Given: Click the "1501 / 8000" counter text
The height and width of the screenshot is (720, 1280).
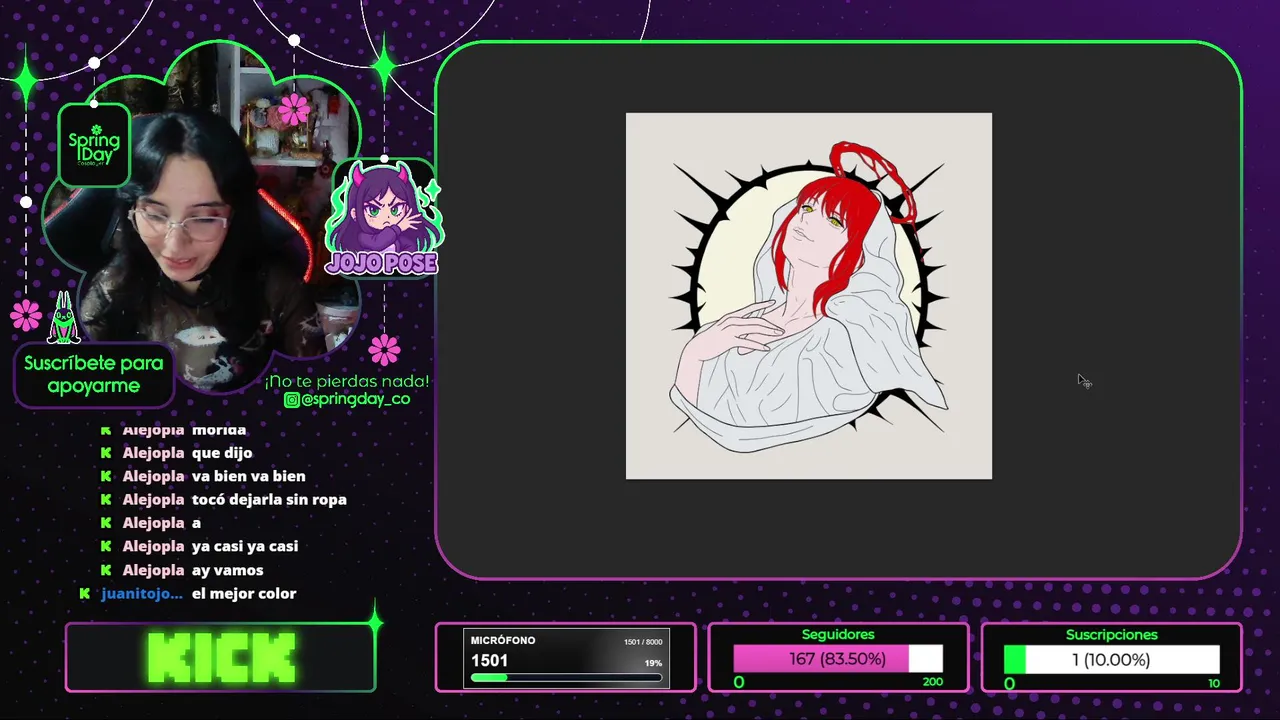Looking at the screenshot, I should click(643, 642).
